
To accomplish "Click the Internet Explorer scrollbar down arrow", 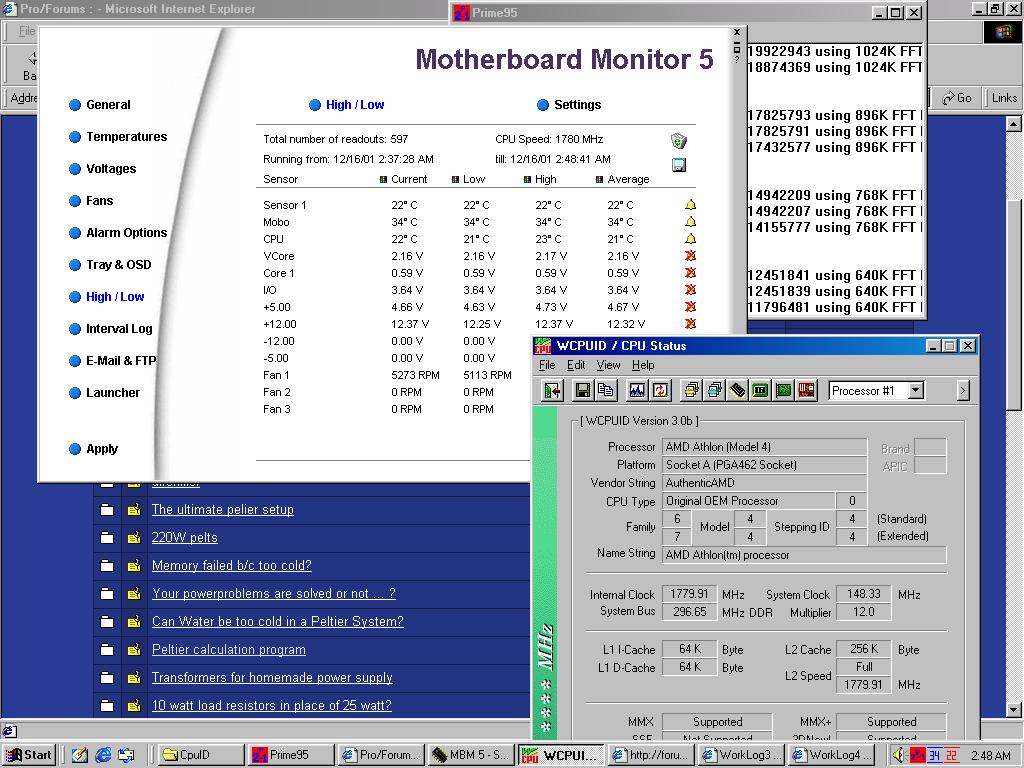I will click(x=1014, y=710).
